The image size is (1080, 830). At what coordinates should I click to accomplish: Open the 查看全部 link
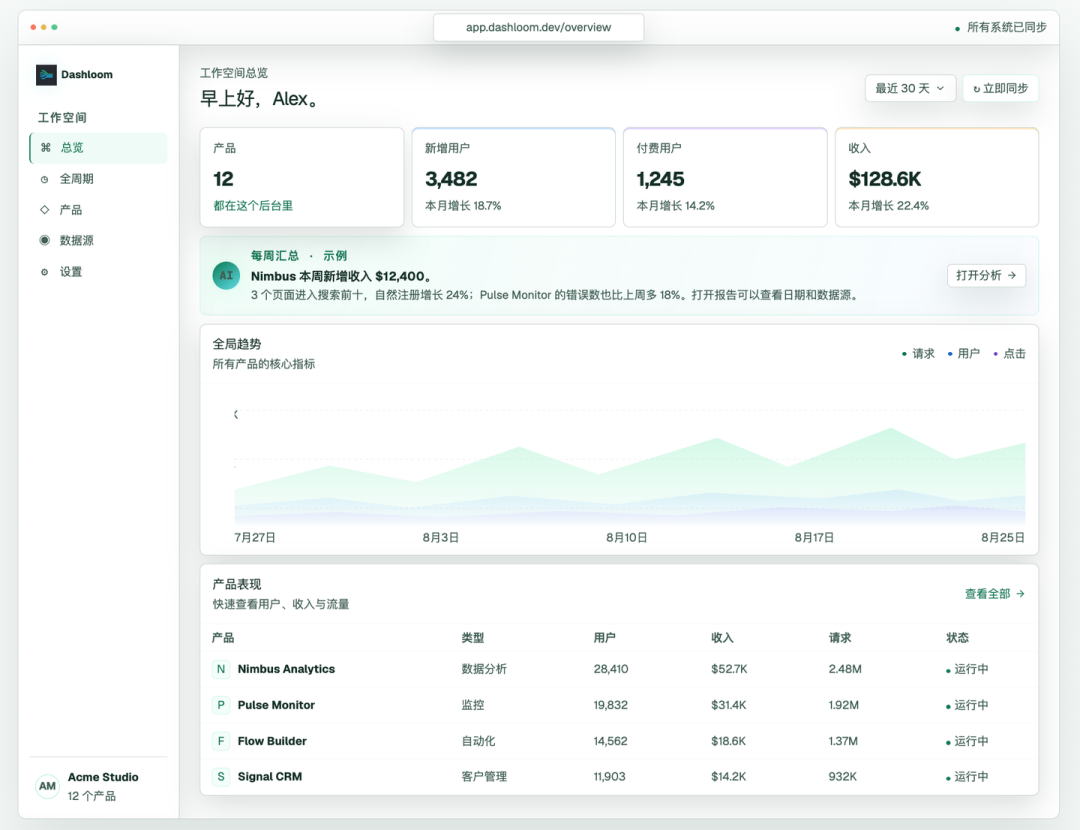[995, 594]
